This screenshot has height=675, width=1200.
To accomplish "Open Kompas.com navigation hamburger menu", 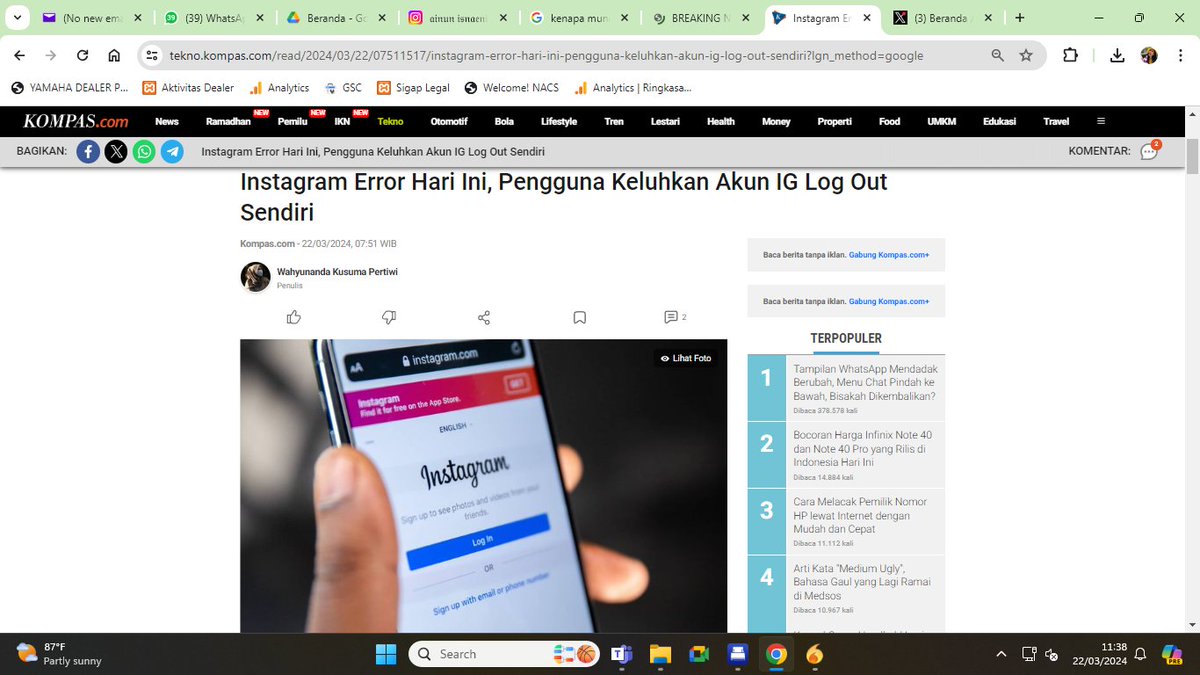I will 1101,121.
